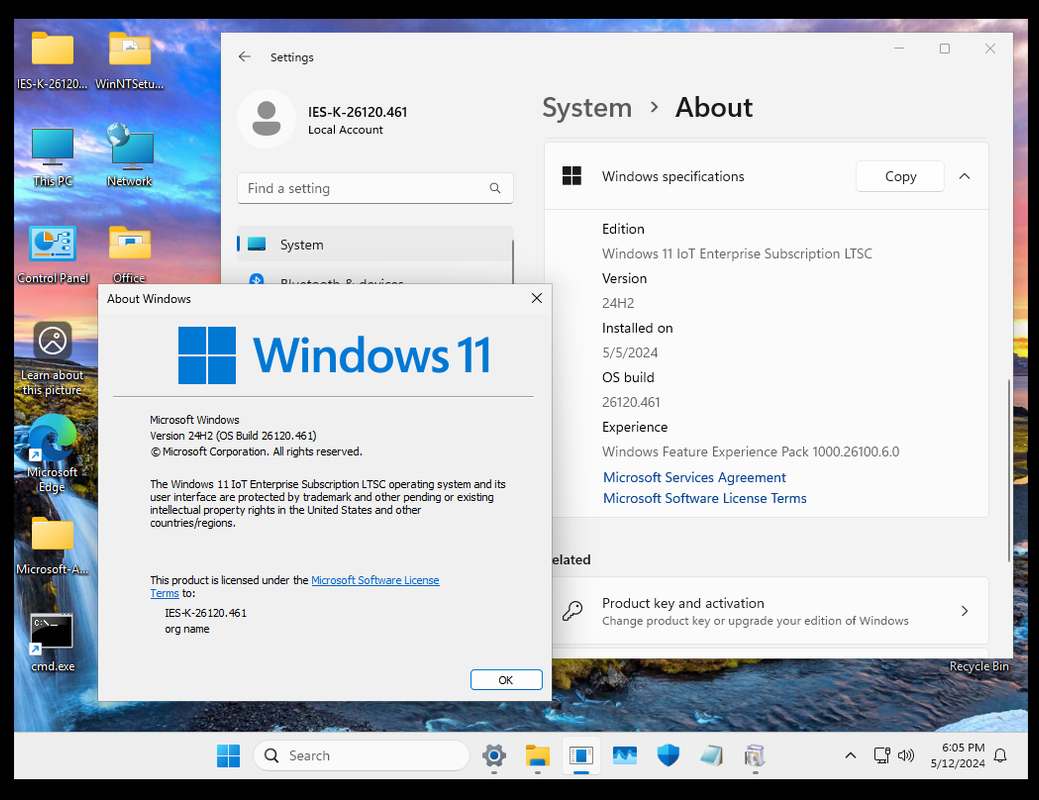Switch to the About Windows taskbar app
Image resolution: width=1039 pixels, height=800 pixels.
pyautogui.click(x=581, y=756)
